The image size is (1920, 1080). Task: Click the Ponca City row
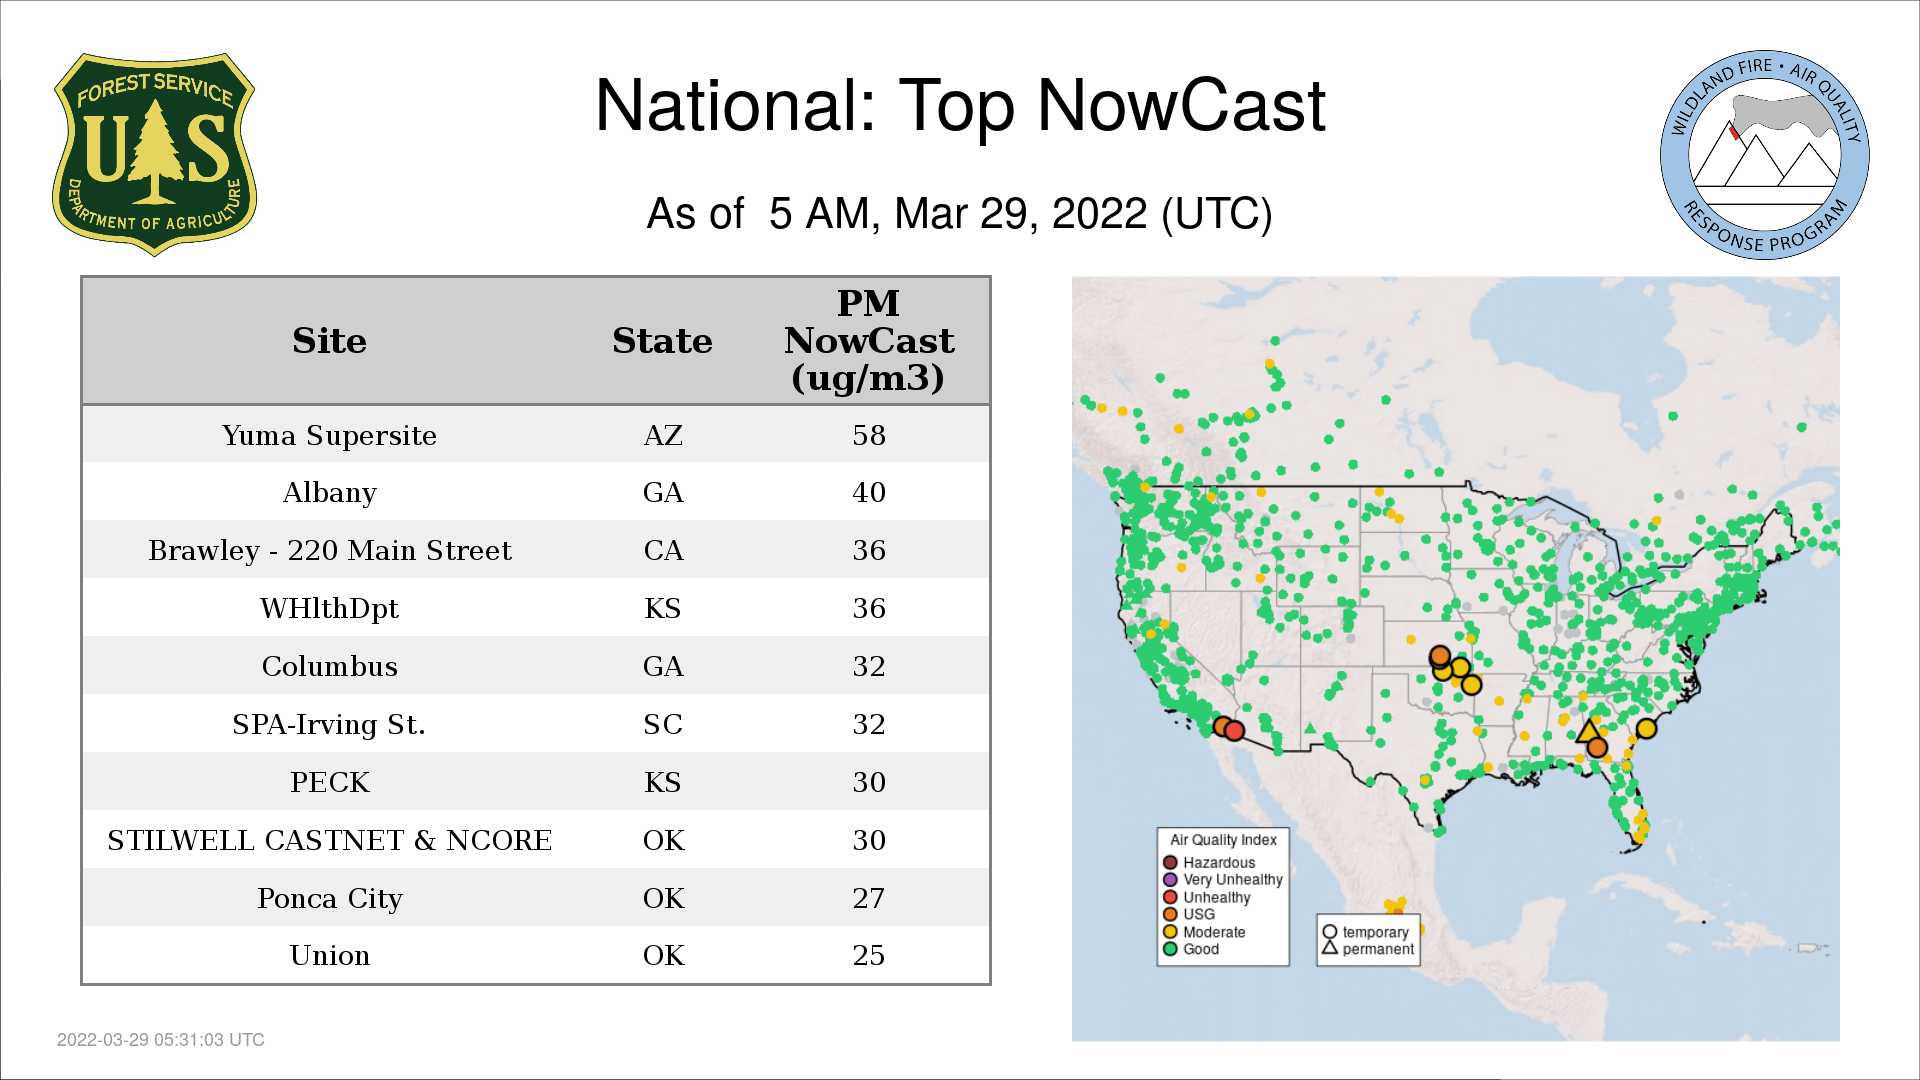click(330, 898)
